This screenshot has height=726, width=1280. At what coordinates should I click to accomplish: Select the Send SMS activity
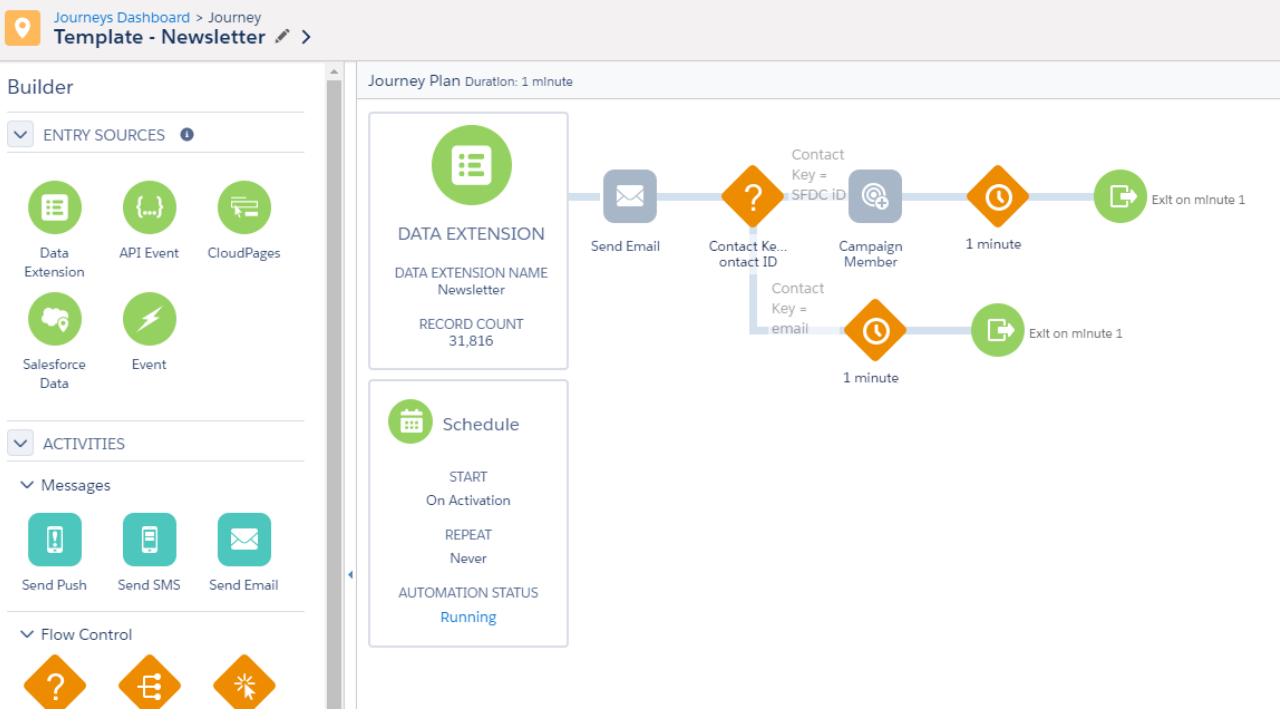tap(149, 539)
